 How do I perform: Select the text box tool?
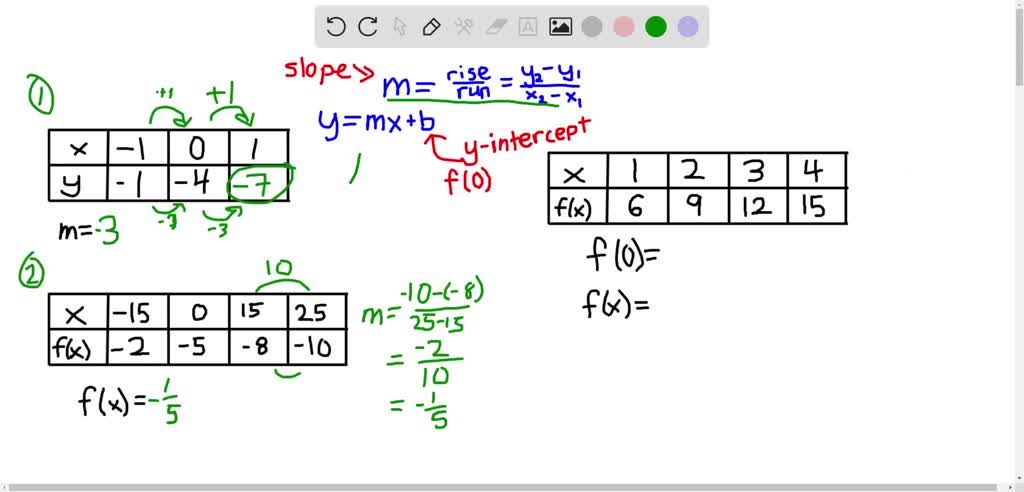pos(528,27)
